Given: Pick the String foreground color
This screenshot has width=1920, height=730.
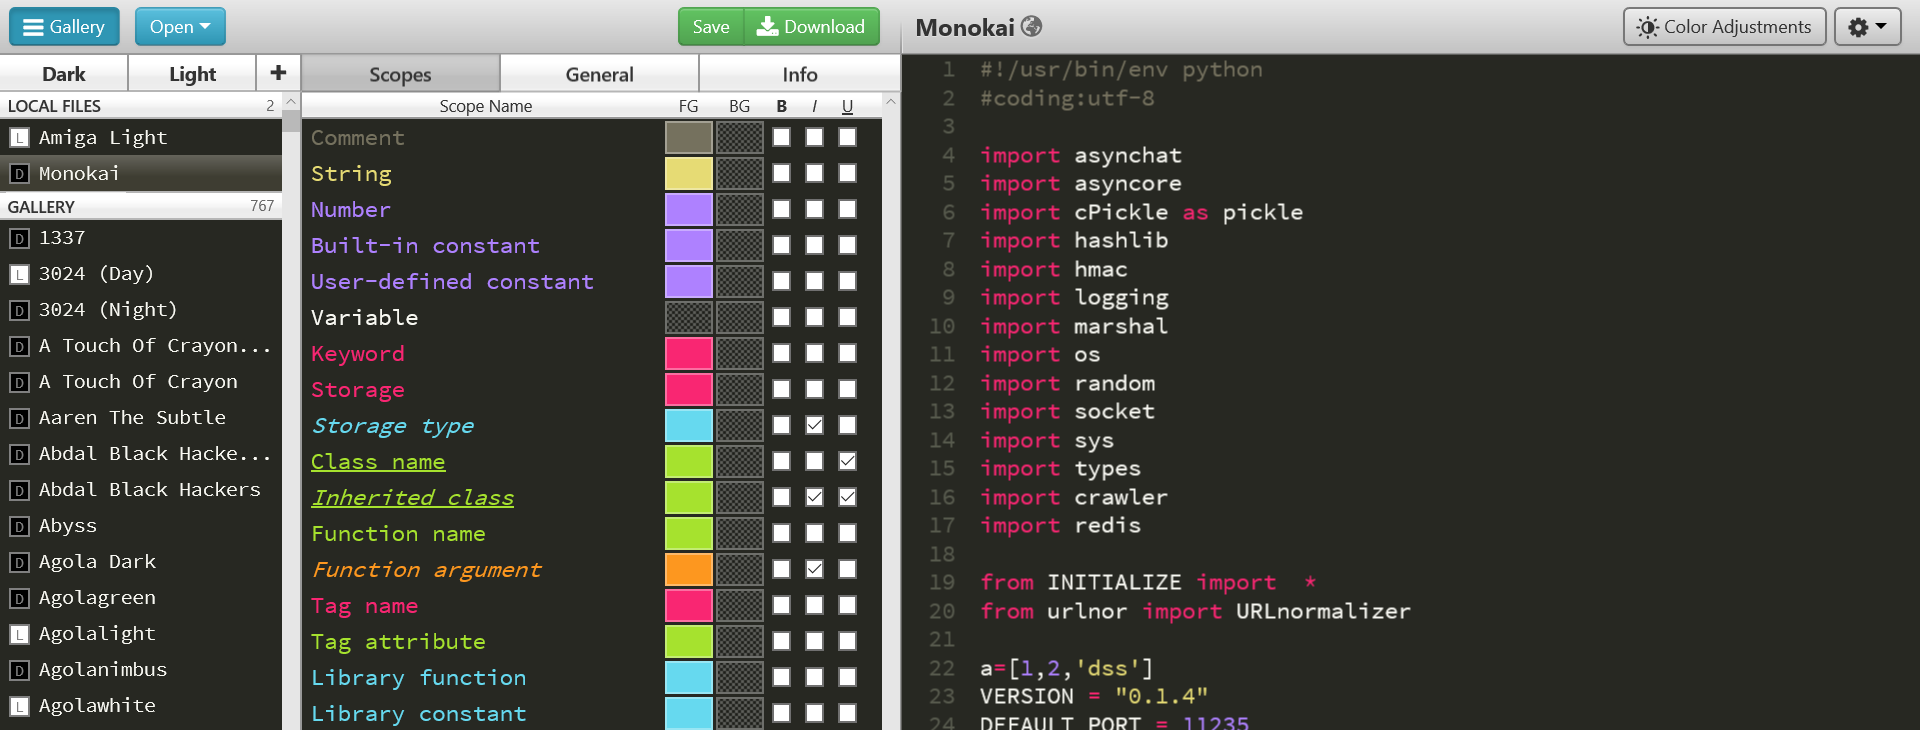Looking at the screenshot, I should coord(689,173).
